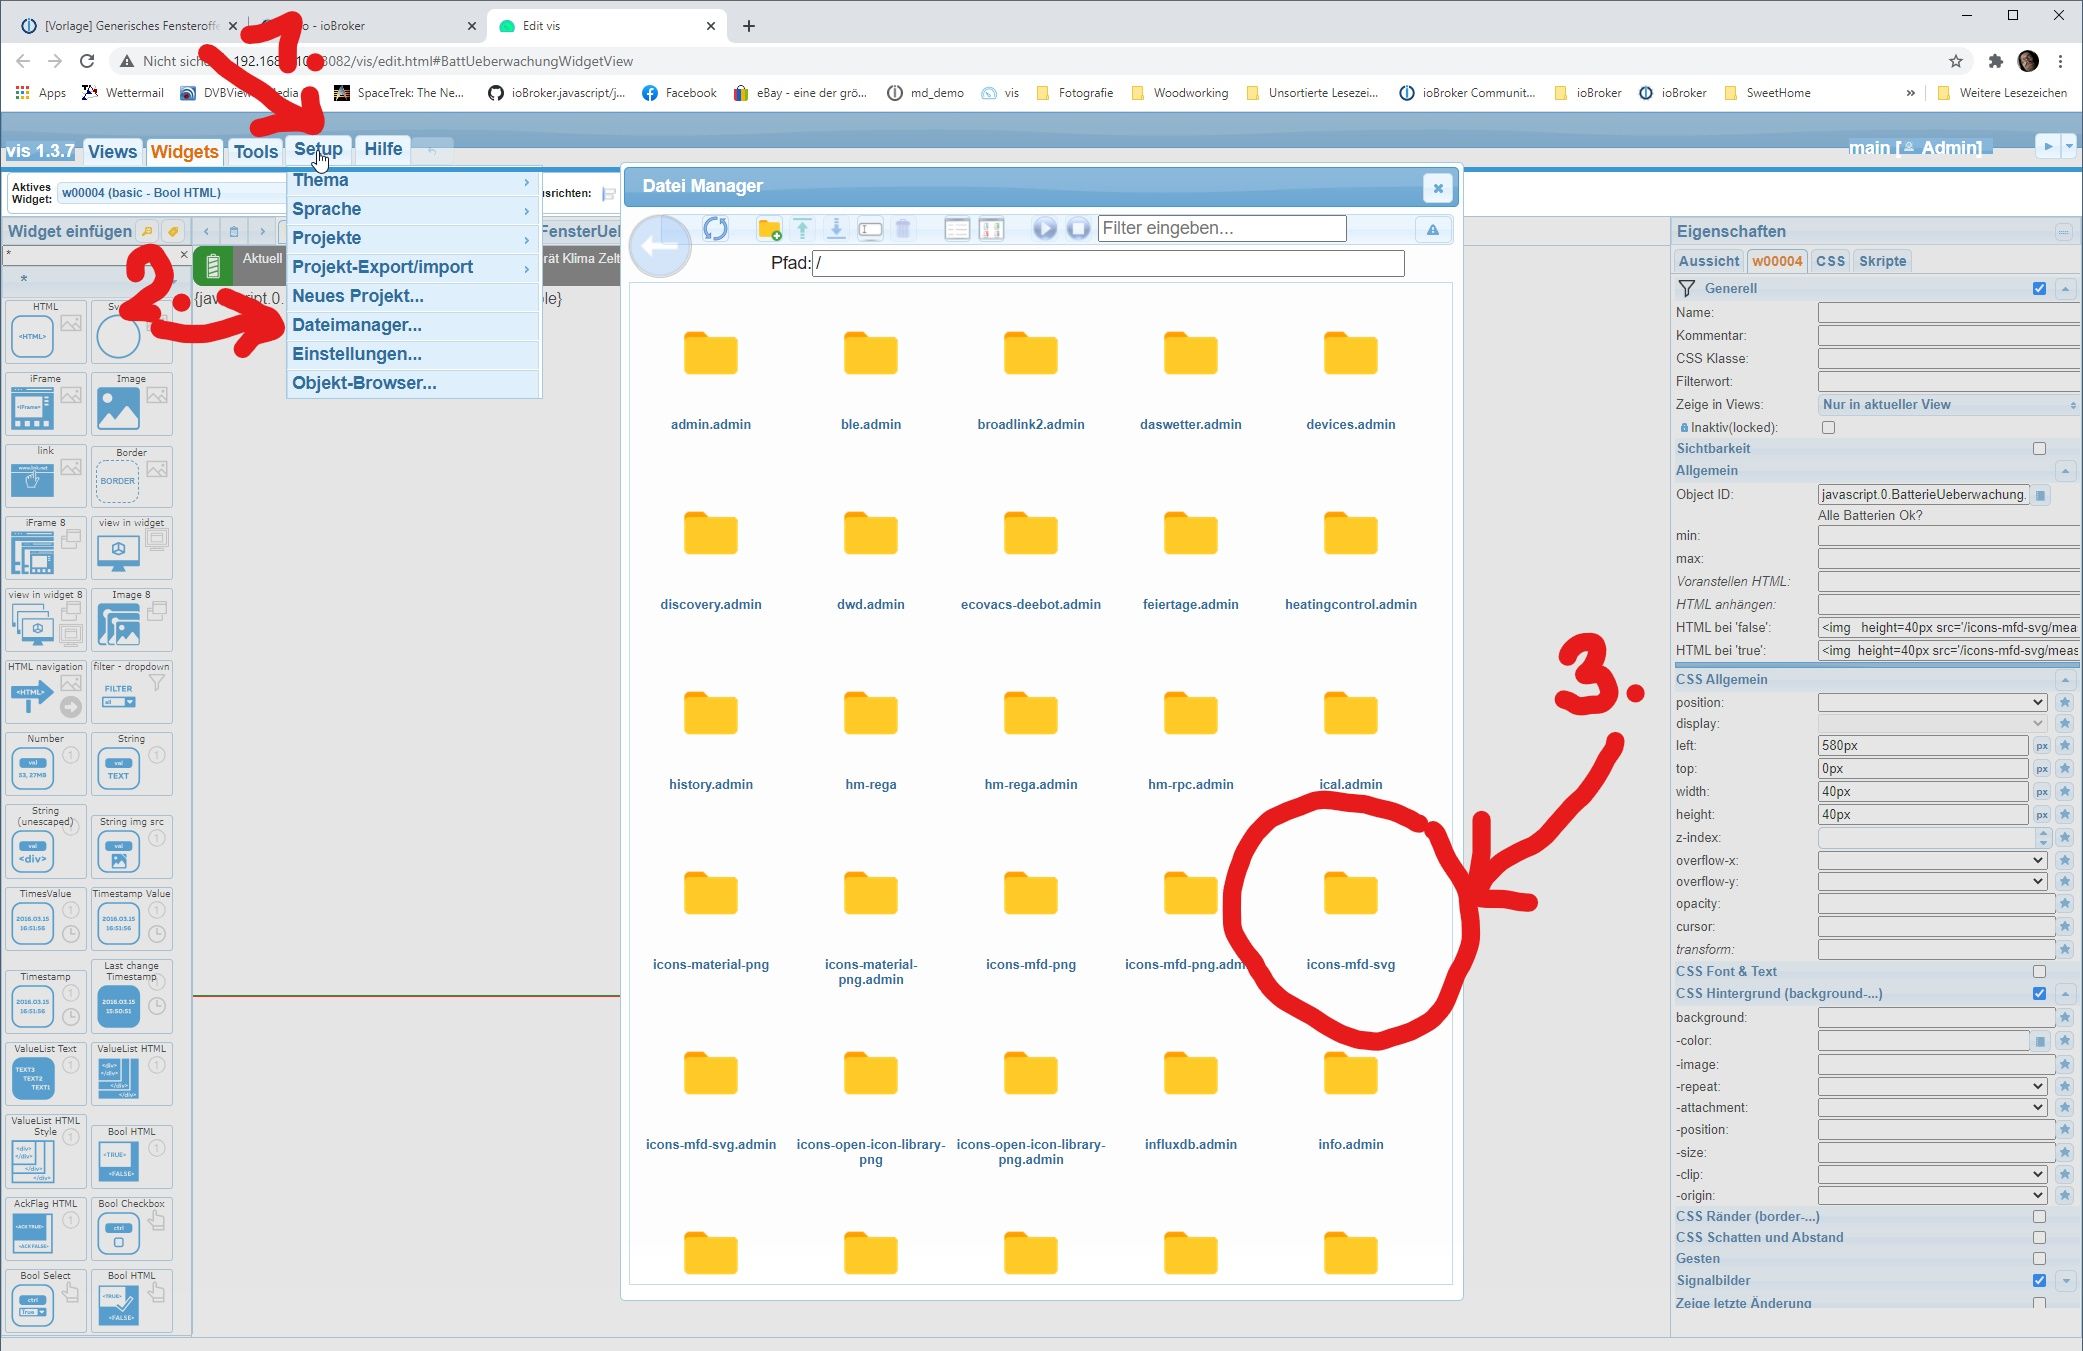The height and width of the screenshot is (1351, 2083).
Task: Open the Hilfe menu
Action: tap(383, 149)
